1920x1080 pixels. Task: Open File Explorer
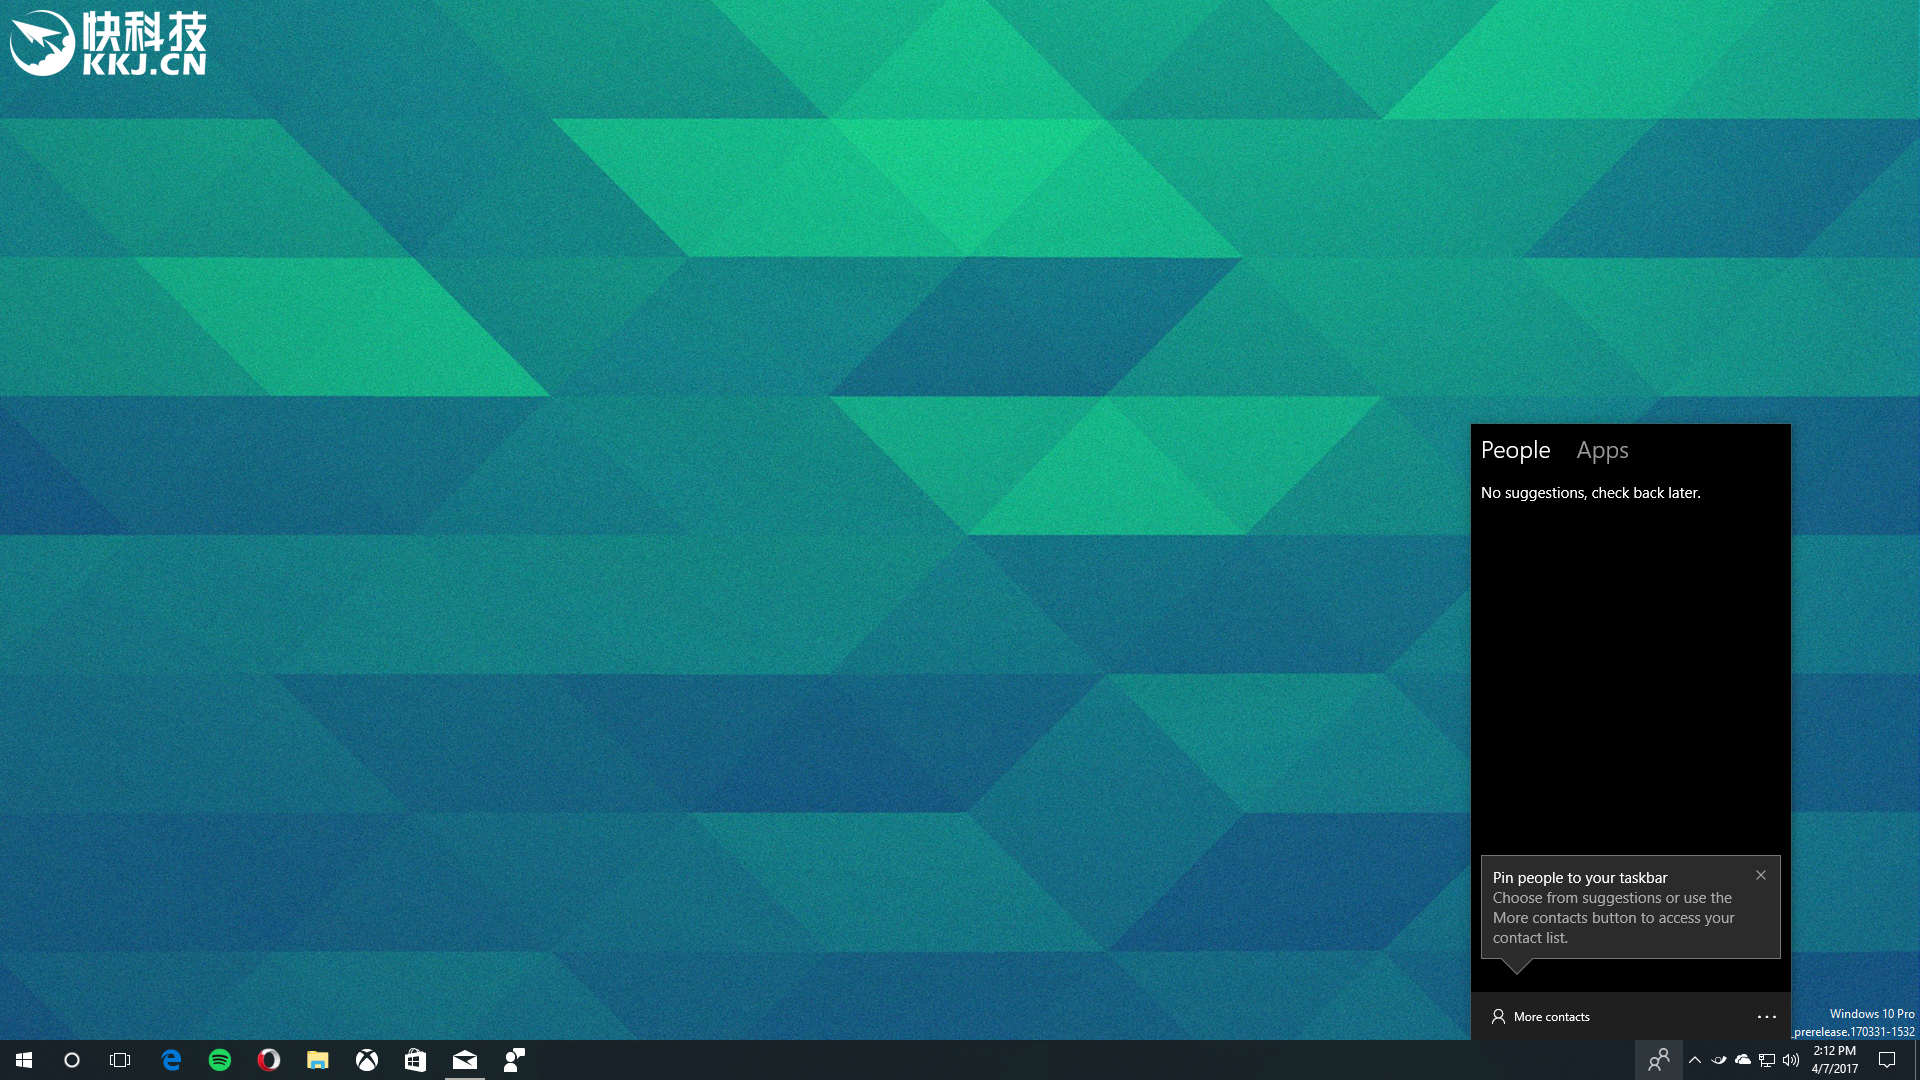[x=318, y=1060]
